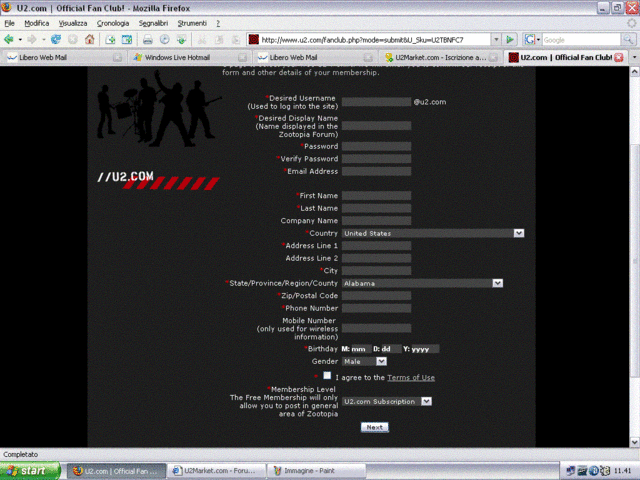Switch to the U2Market.com Iscrizione tab
This screenshot has width=640, height=480.
[440, 58]
